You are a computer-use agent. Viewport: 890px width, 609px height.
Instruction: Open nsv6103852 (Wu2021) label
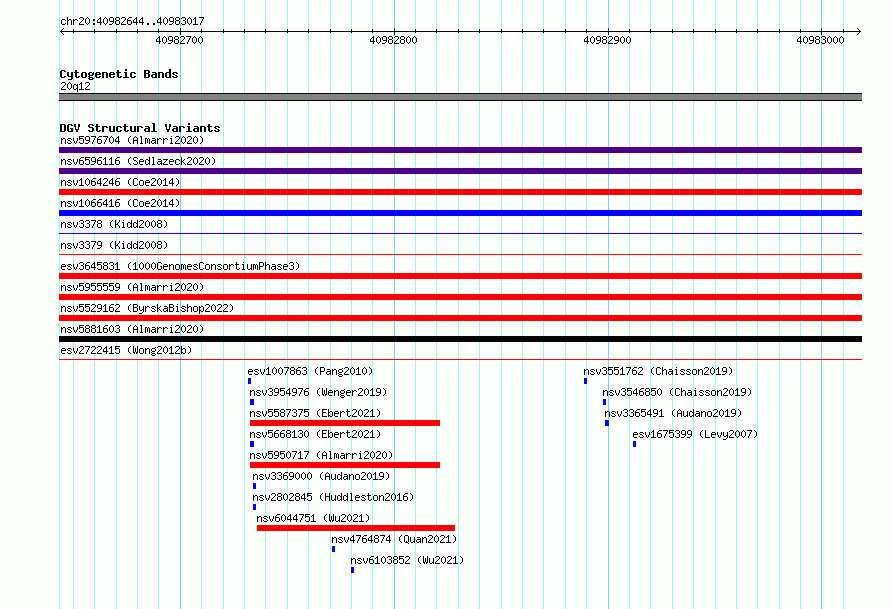point(407,560)
